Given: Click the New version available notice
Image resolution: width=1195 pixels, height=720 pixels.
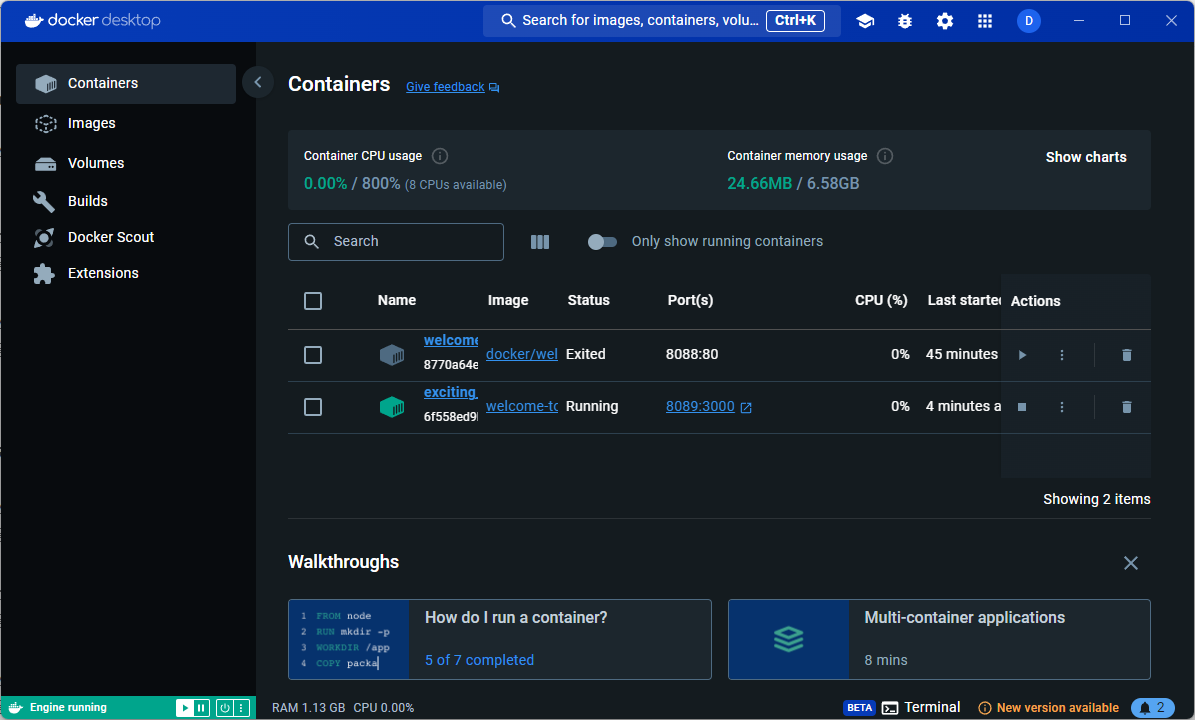Looking at the screenshot, I should coord(1049,708).
